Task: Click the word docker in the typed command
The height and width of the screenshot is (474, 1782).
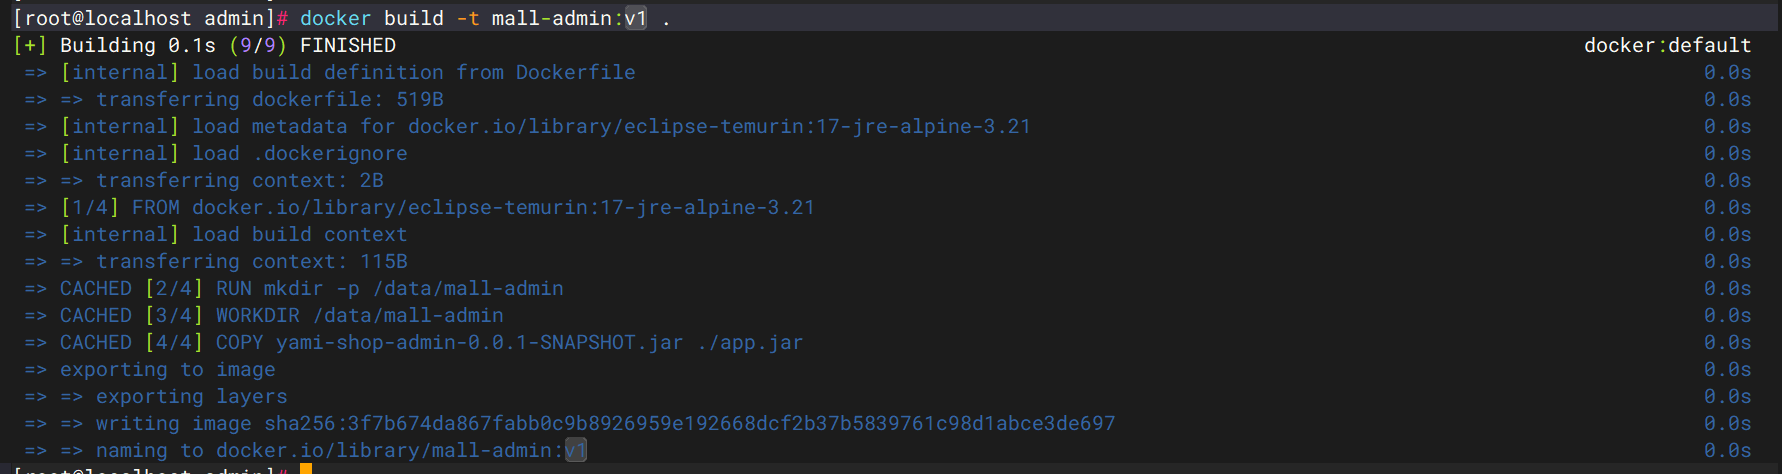Action: click(x=336, y=18)
